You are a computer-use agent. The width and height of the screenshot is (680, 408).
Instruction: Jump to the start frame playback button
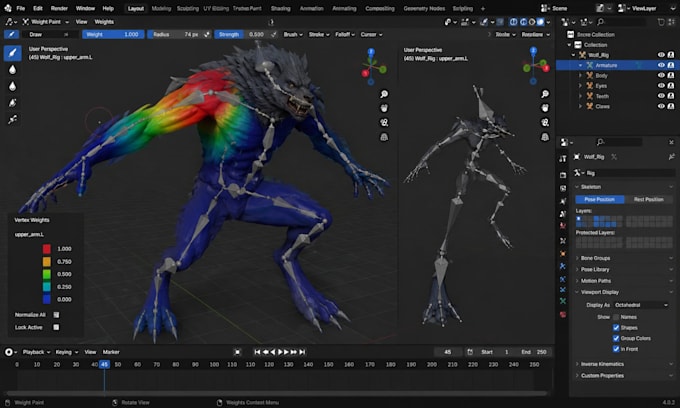click(x=257, y=352)
